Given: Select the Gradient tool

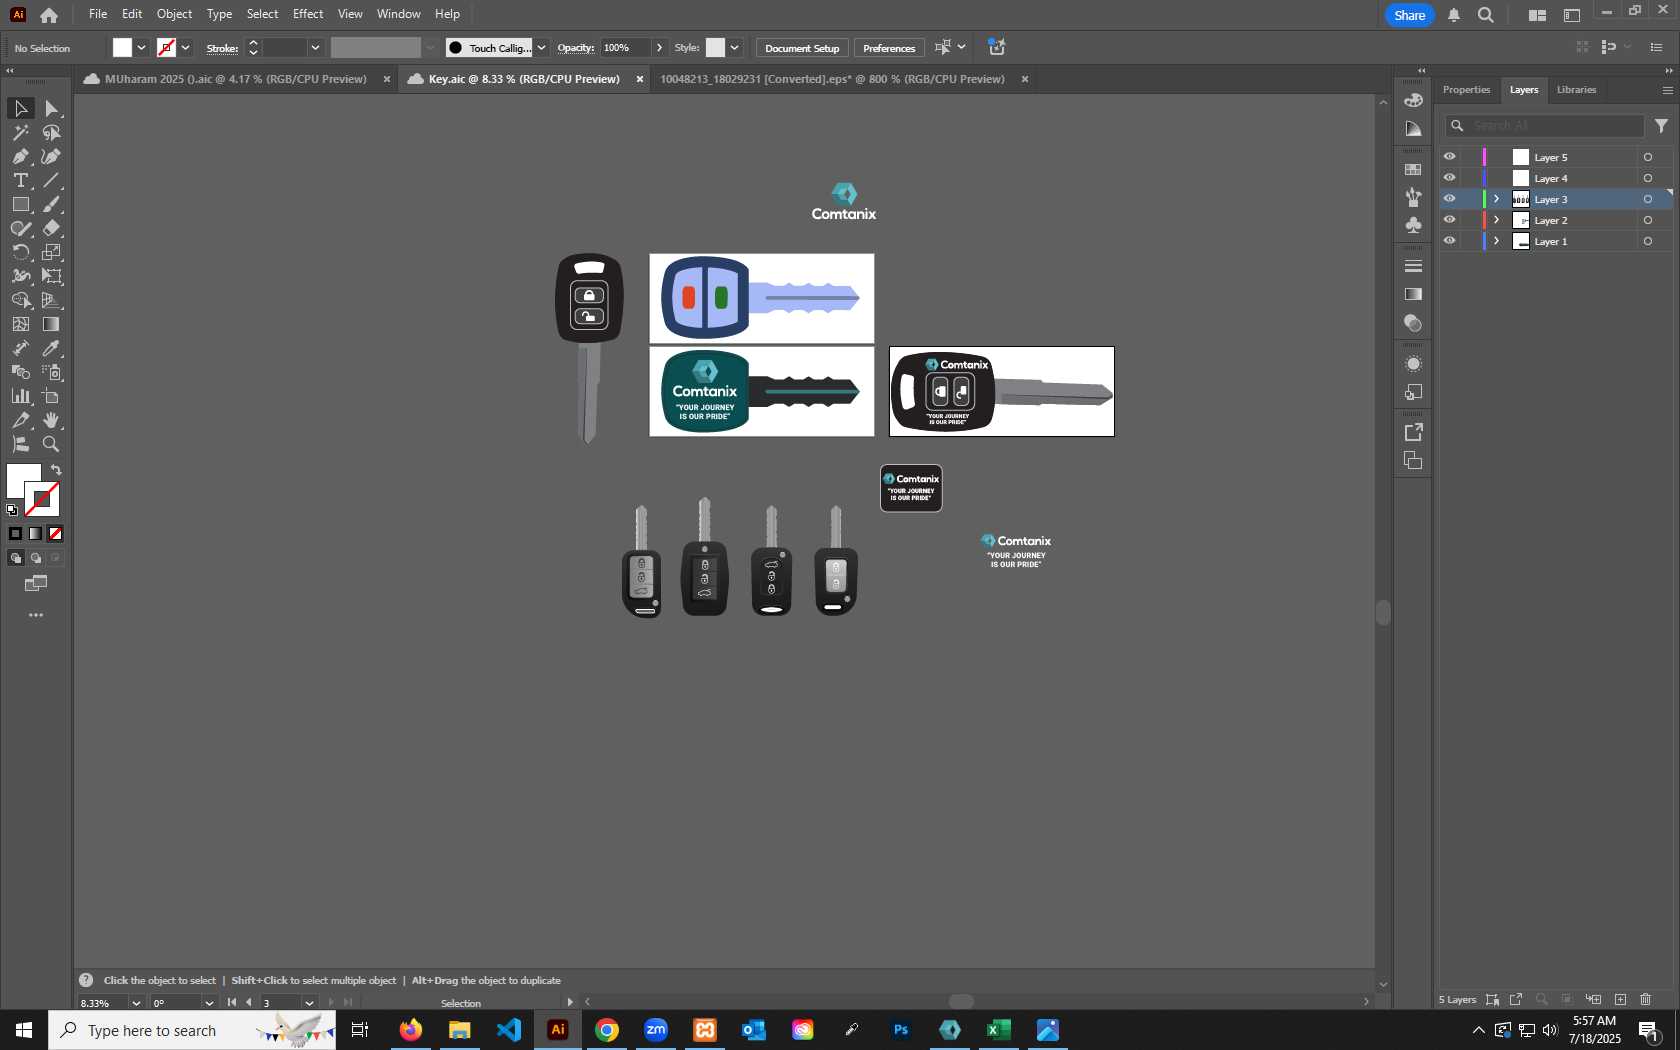Looking at the screenshot, I should 52,324.
